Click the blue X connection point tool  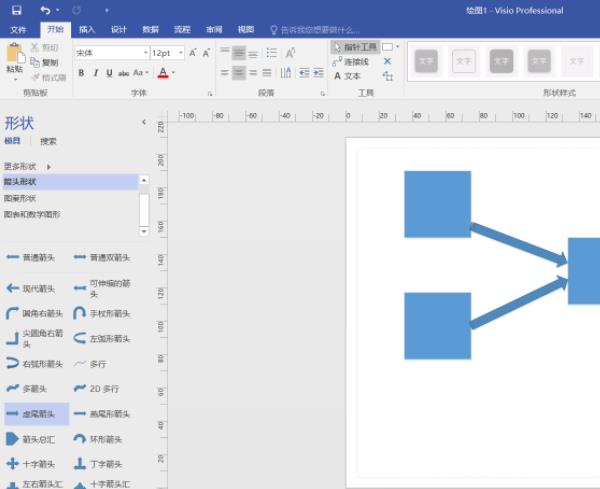point(387,61)
